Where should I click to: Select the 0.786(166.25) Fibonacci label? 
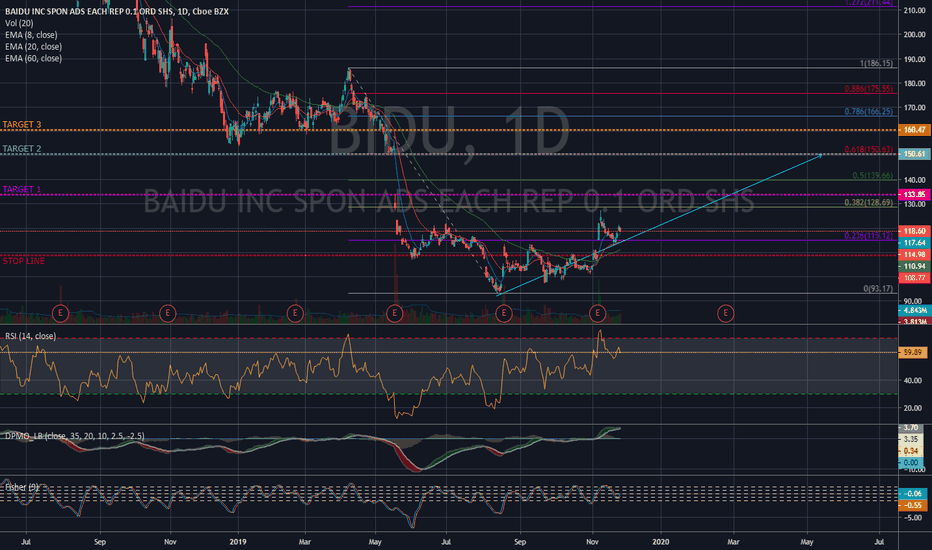pyautogui.click(x=868, y=111)
